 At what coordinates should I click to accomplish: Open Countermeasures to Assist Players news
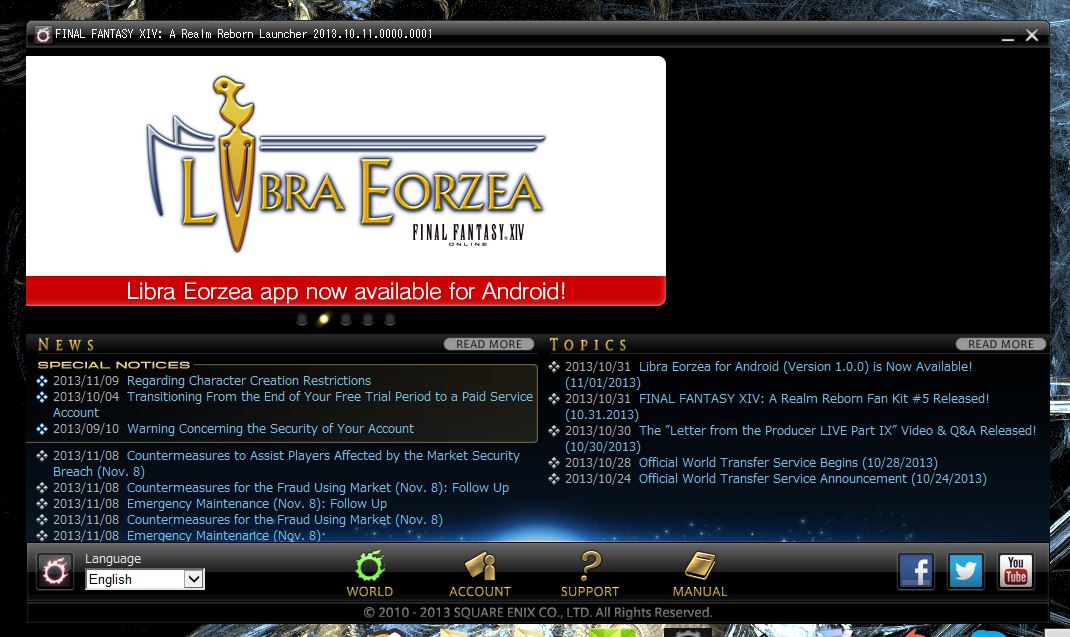pyautogui.click(x=286, y=463)
